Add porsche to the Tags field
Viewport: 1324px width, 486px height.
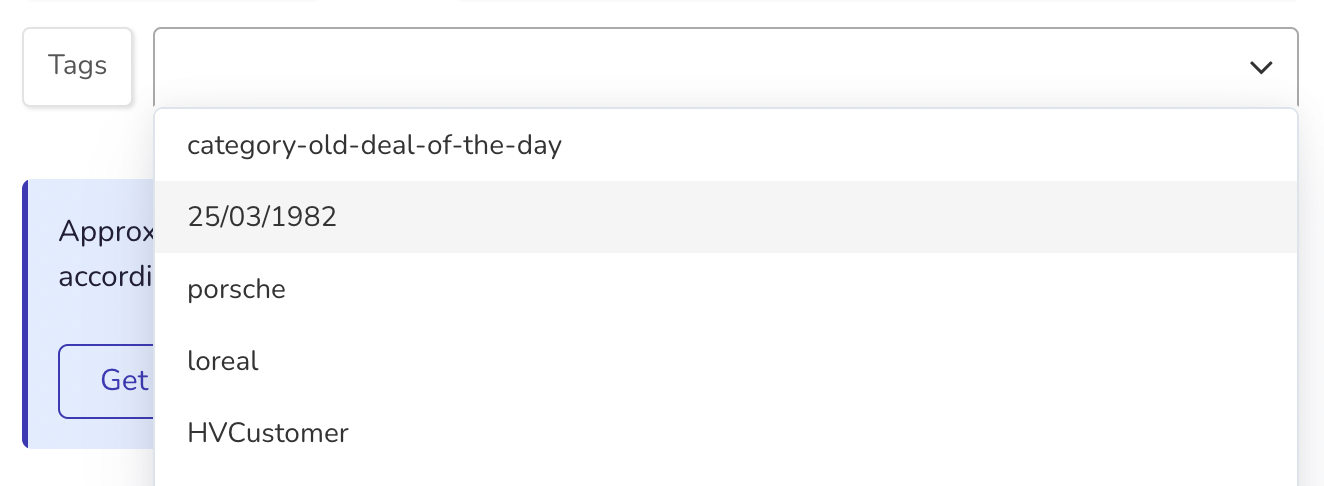[x=236, y=290]
